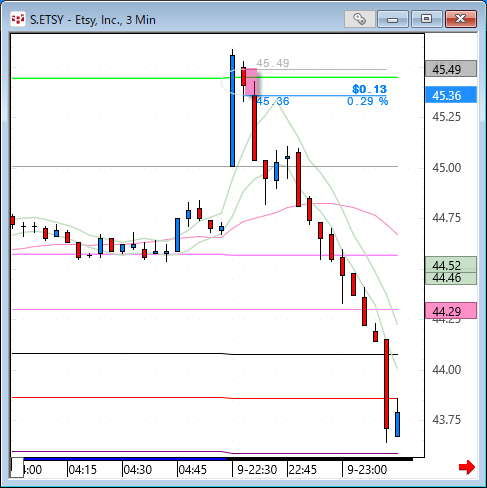The width and height of the screenshot is (487, 488).
Task: Click the blue horizontal scrollbar above time axis
Action: [x=125, y=459]
